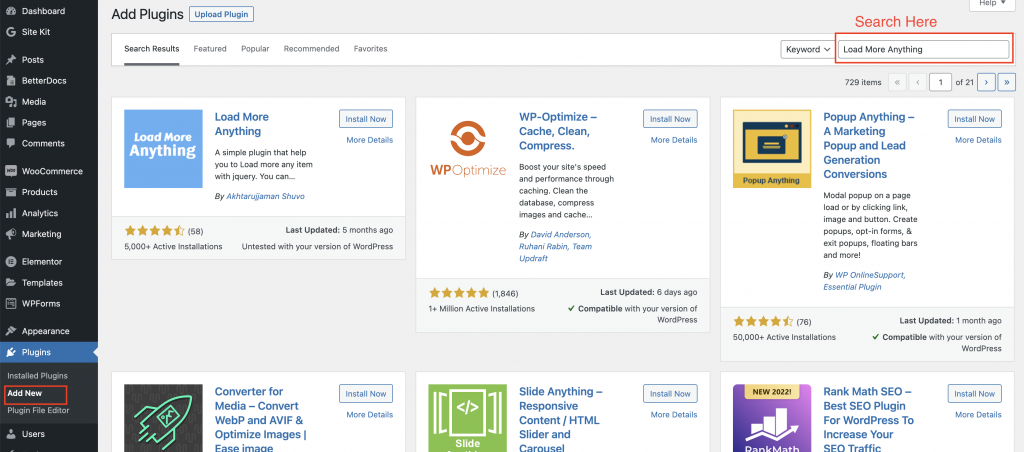This screenshot has width=1024, height=452.
Task: Click the Upload Plugin button
Action: pos(221,14)
